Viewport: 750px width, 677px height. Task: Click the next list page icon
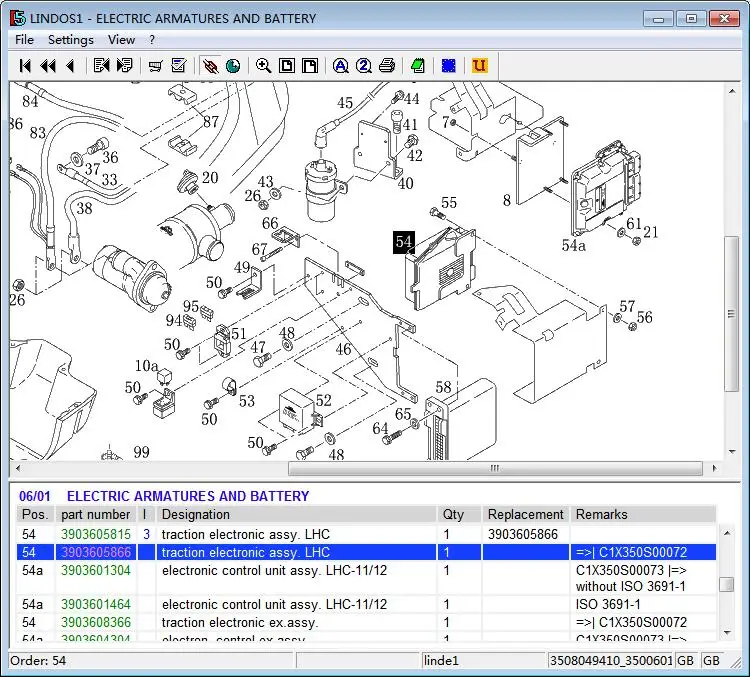point(124,66)
